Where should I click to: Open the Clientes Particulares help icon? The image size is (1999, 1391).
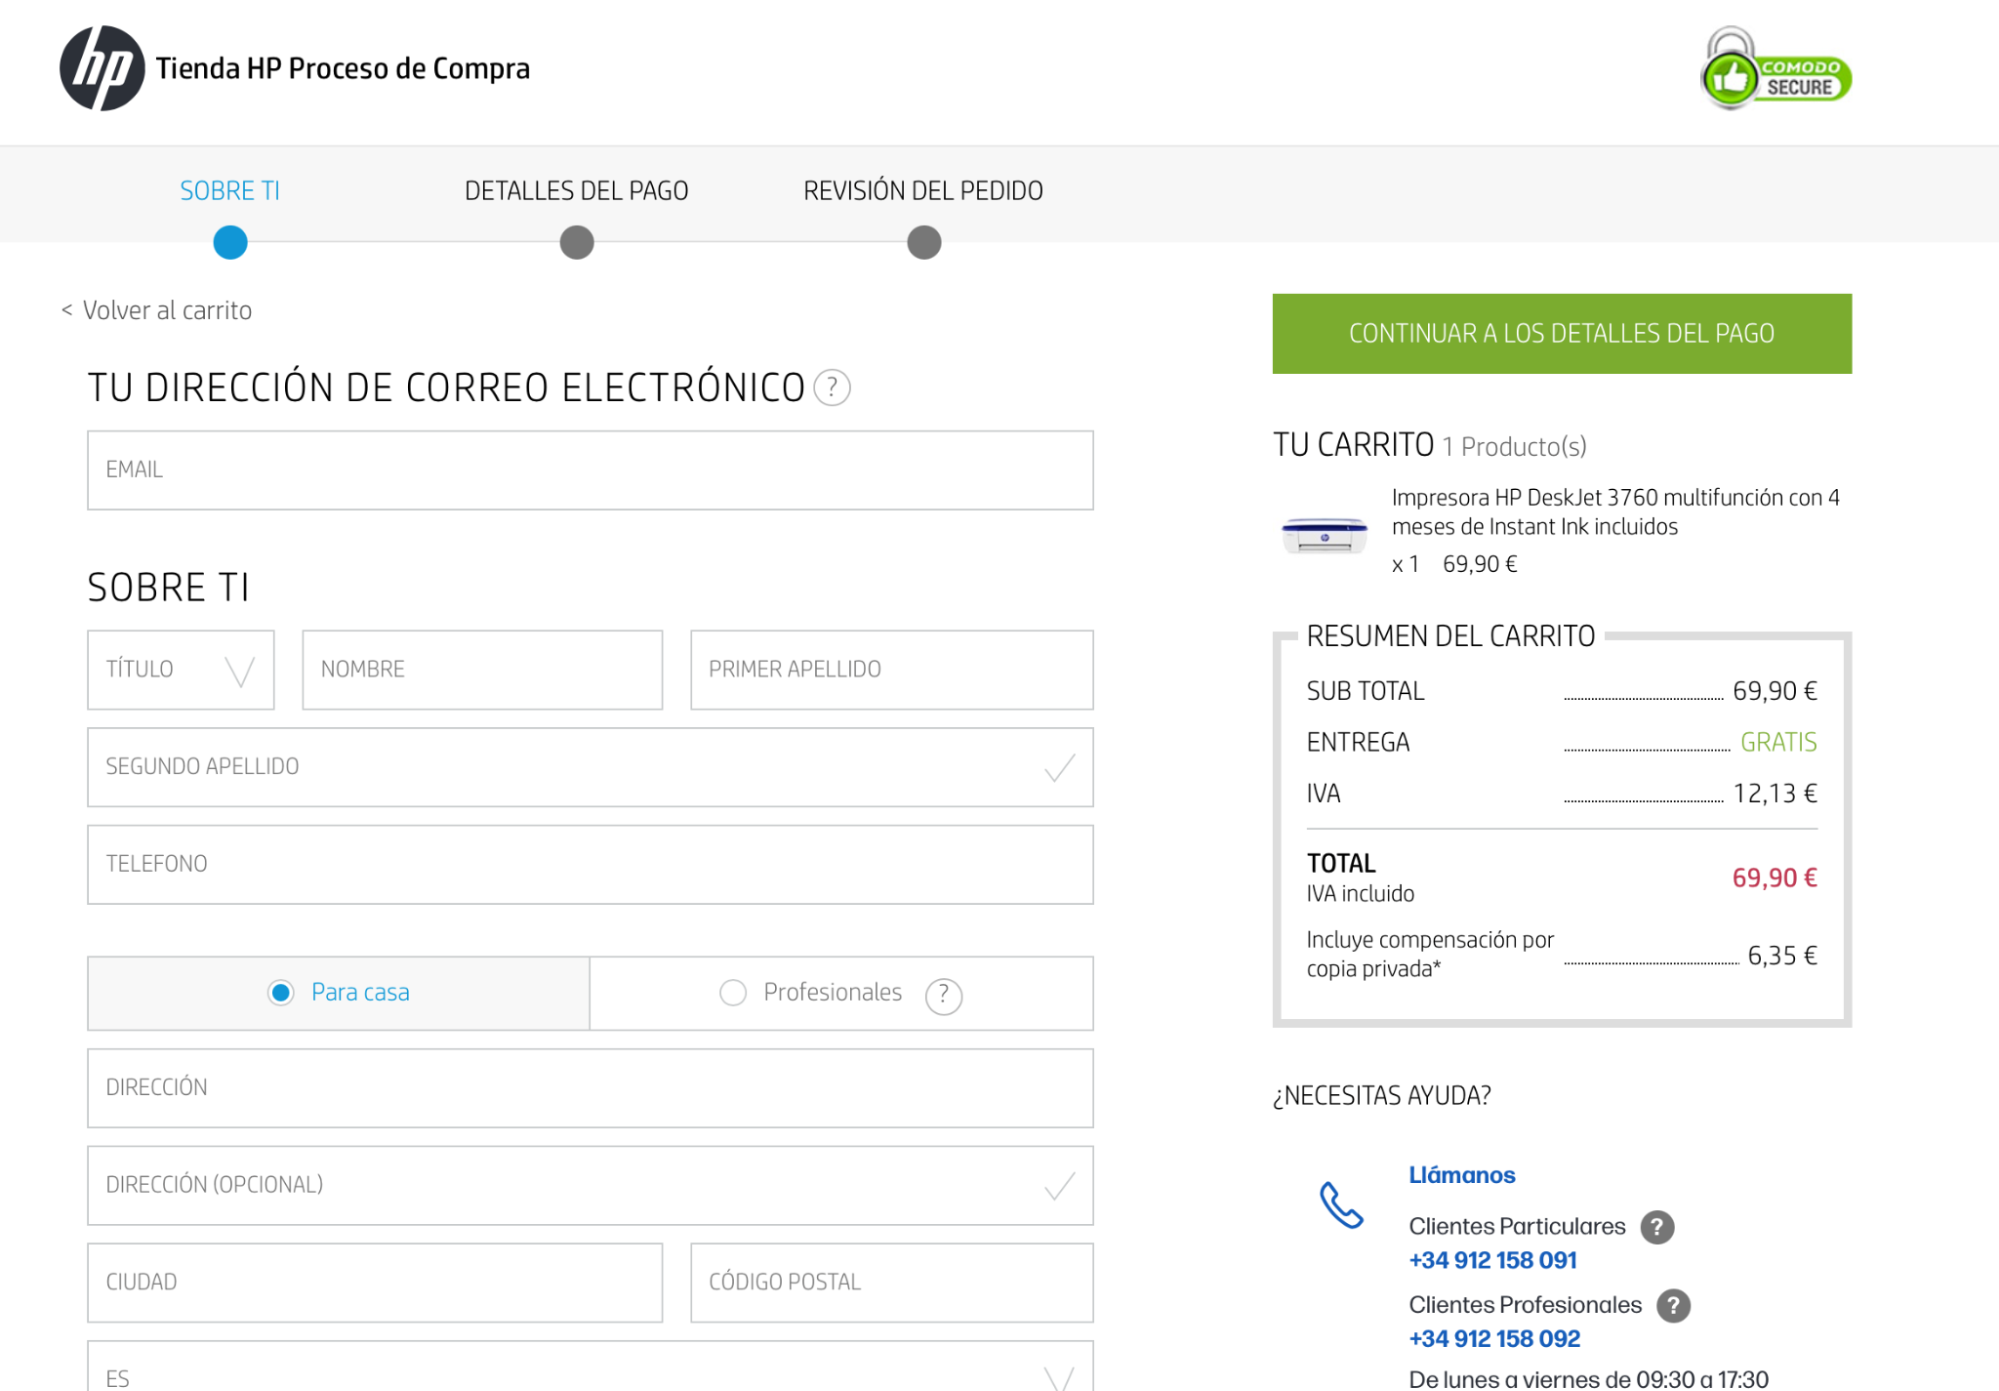[x=1657, y=1227]
